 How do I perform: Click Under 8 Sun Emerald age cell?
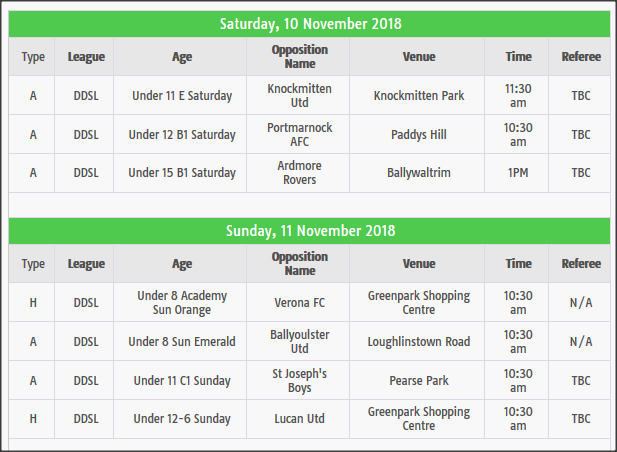[x=180, y=341]
